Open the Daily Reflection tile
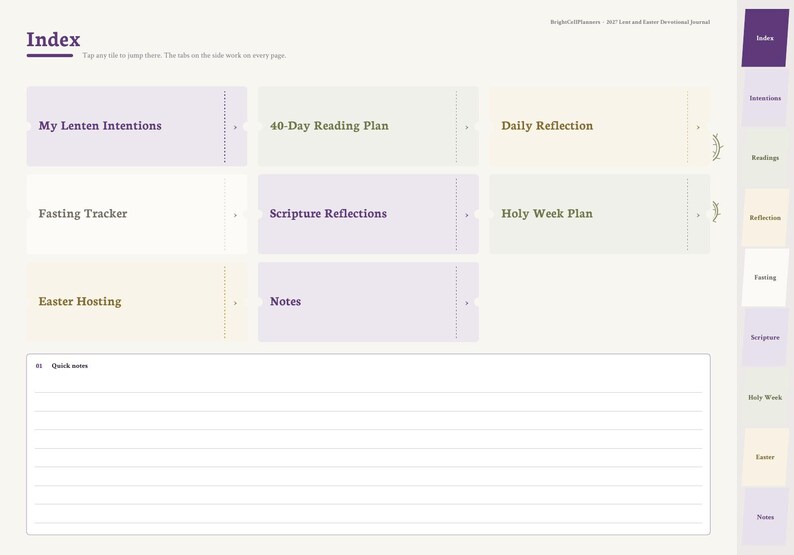794x555 pixels. pos(600,126)
